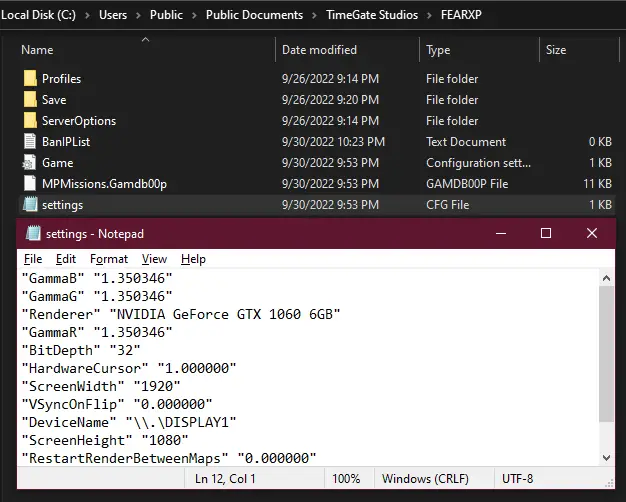Click the "GammaB" "1.350346" line
This screenshot has height=502, width=626.
(x=97, y=278)
